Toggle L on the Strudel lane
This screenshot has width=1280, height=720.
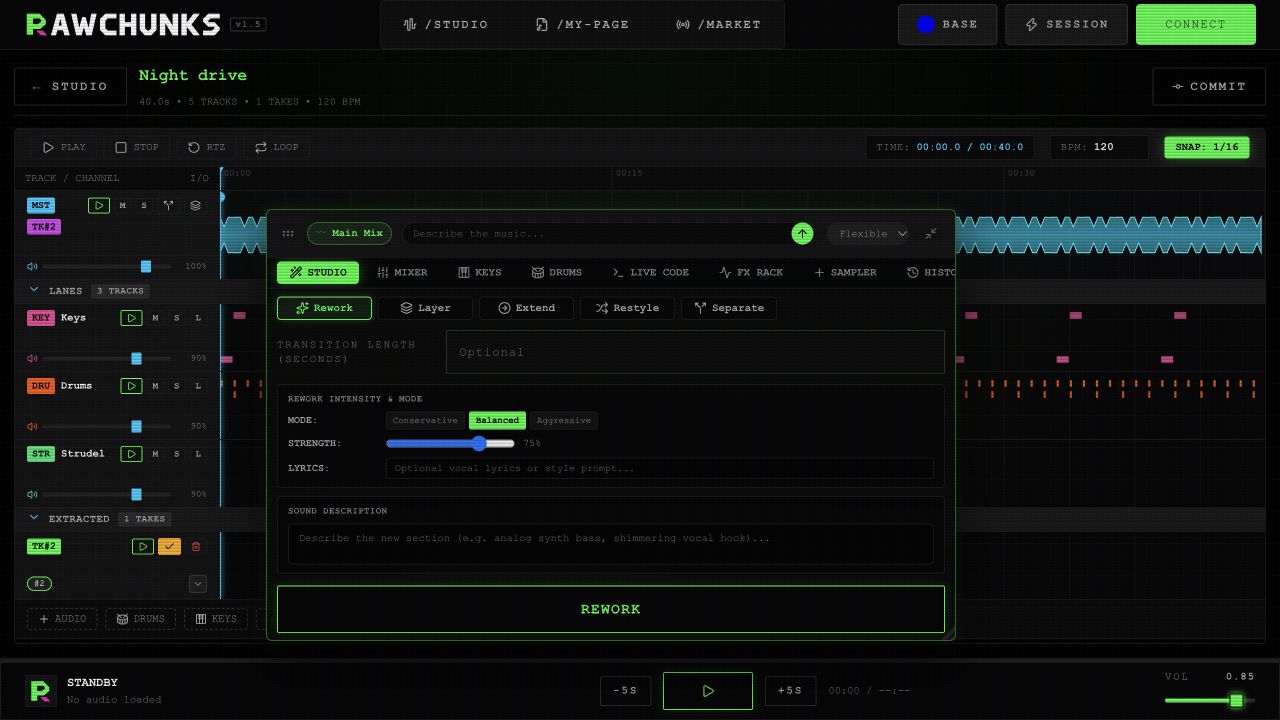click(198, 454)
